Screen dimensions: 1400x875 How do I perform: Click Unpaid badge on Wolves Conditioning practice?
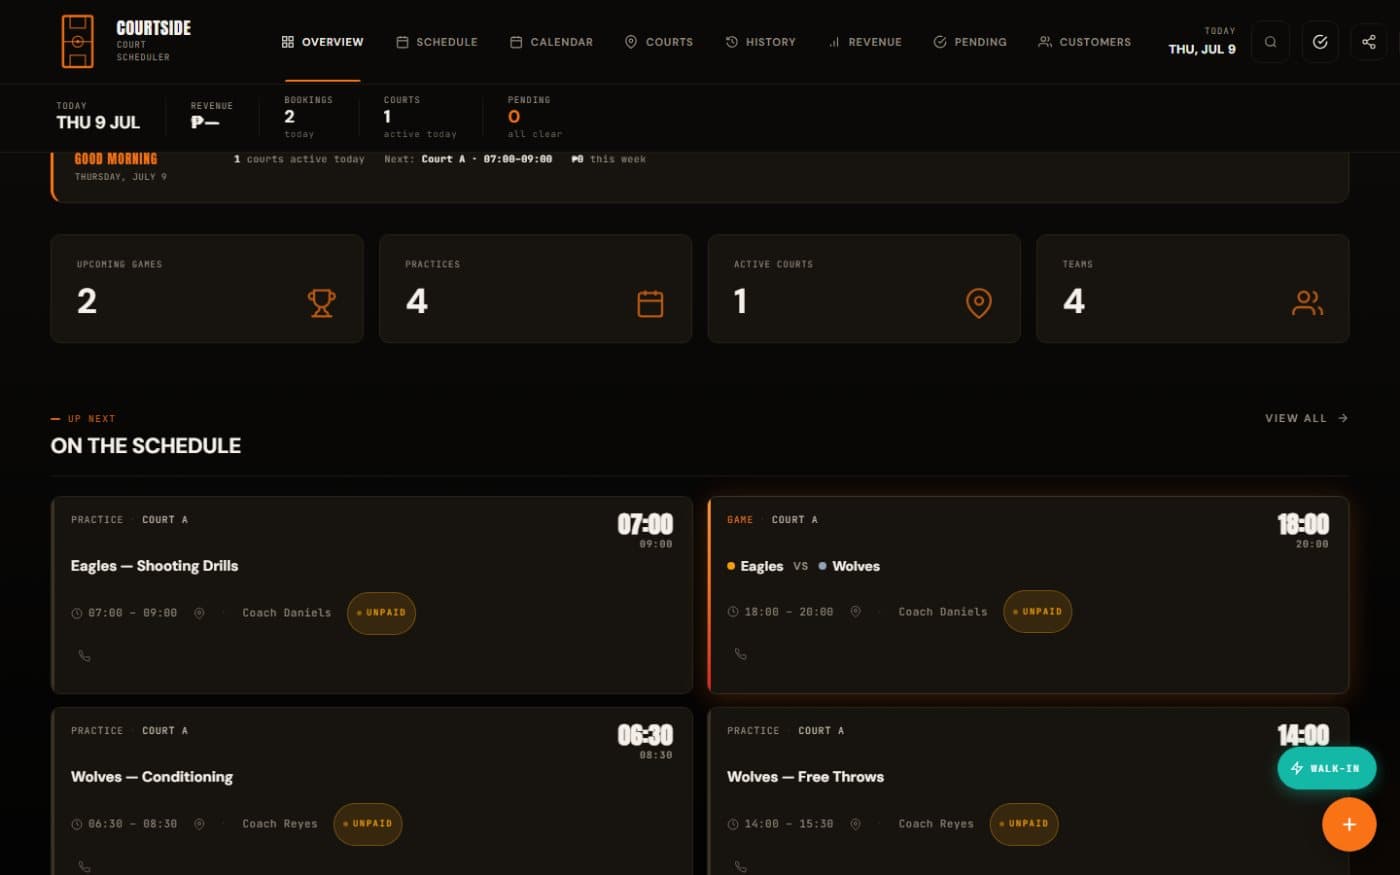click(x=368, y=824)
